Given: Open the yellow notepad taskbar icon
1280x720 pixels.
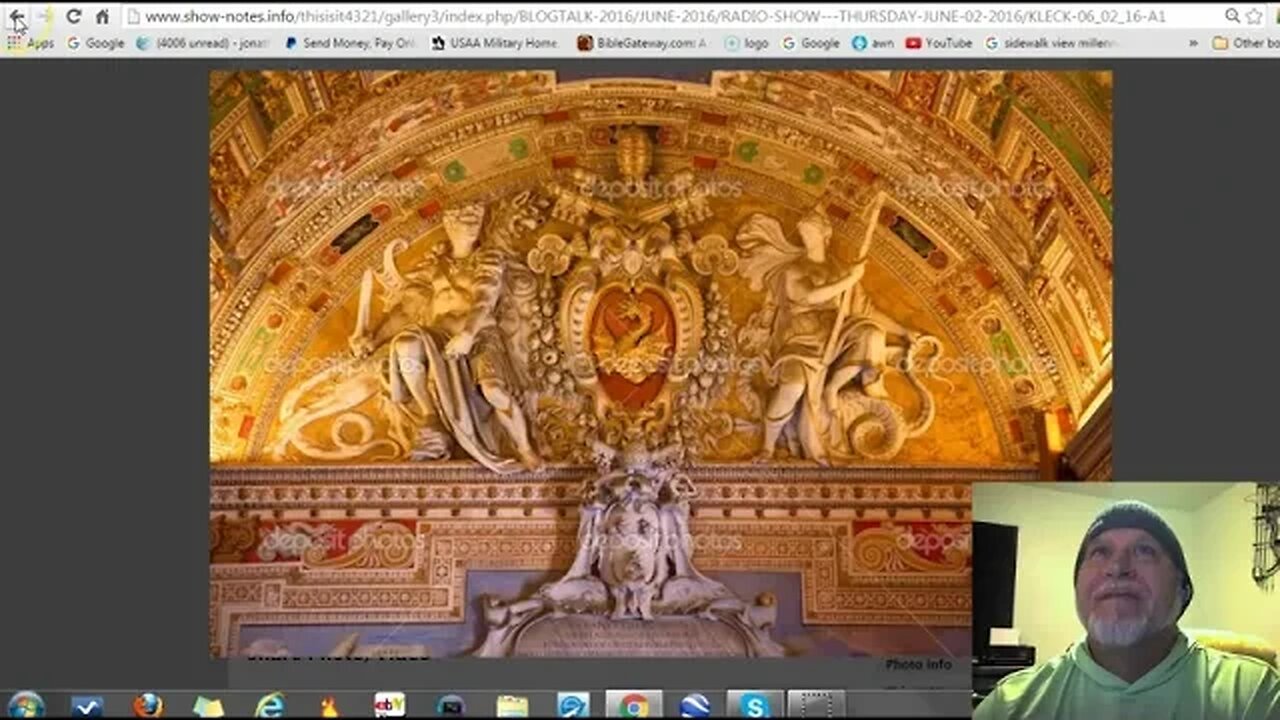Looking at the screenshot, I should 512,706.
